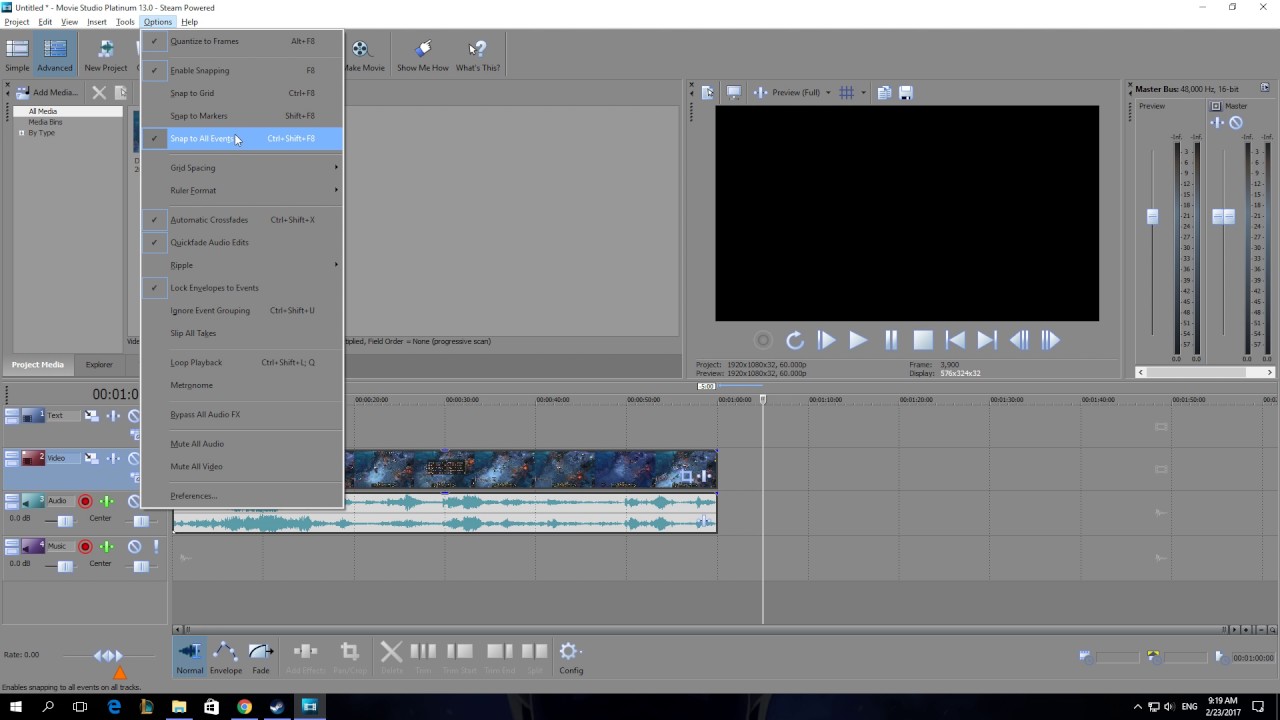Open the Insert menu
This screenshot has height=720, width=1280.
click(97, 21)
